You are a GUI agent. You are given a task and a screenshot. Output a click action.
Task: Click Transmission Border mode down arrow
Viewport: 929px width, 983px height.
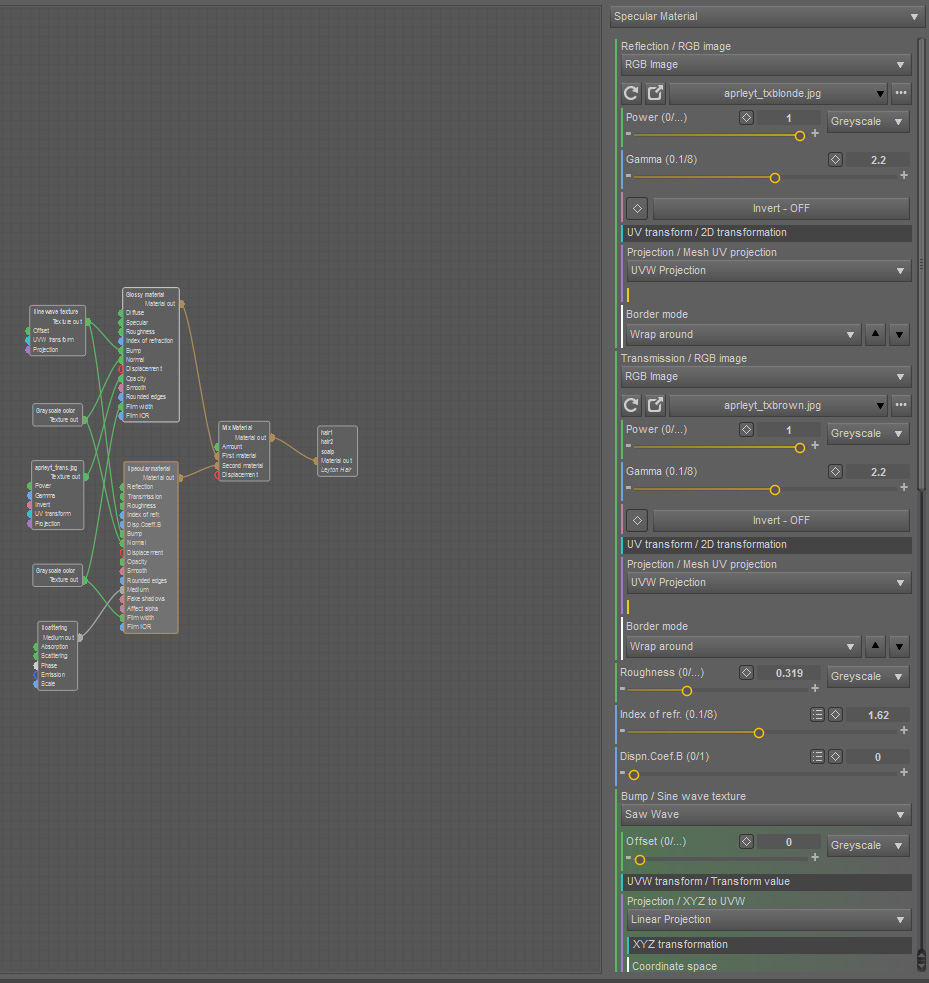(x=899, y=646)
